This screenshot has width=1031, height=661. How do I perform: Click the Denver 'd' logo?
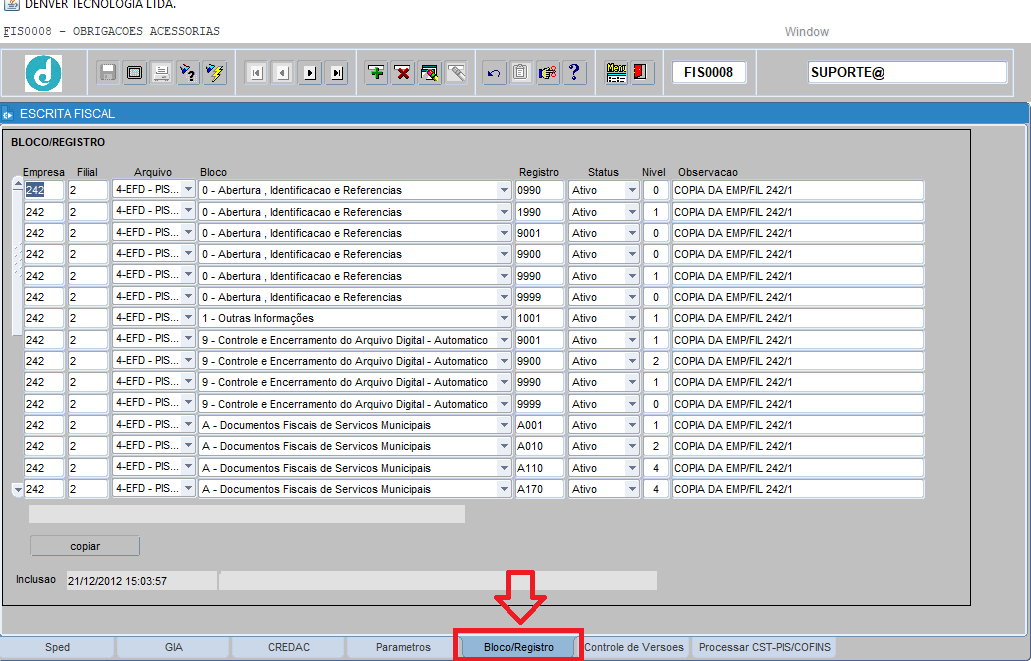click(43, 73)
